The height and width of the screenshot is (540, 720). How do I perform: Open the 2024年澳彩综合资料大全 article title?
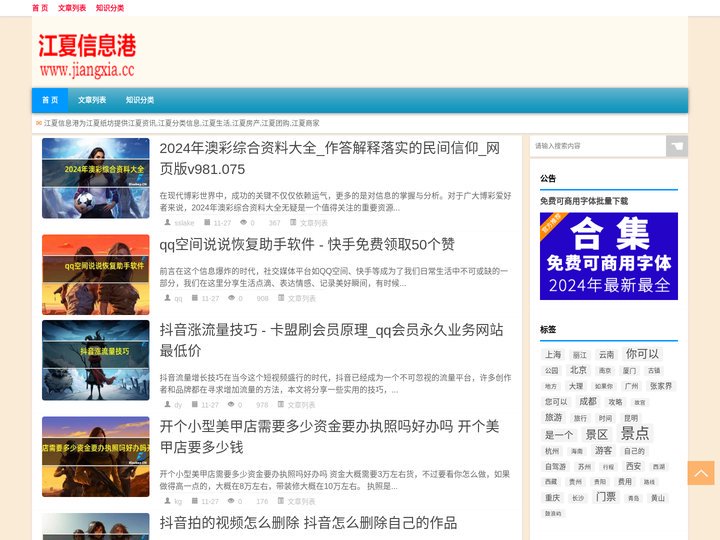point(330,158)
